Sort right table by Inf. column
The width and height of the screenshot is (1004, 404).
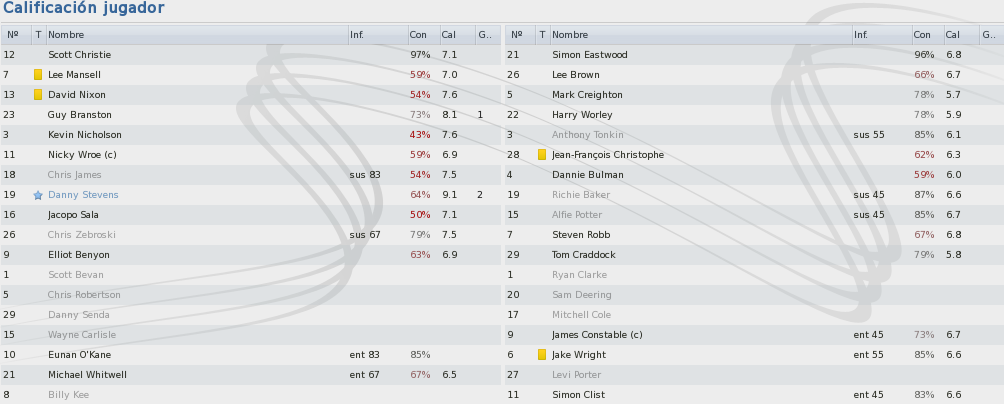pos(882,35)
